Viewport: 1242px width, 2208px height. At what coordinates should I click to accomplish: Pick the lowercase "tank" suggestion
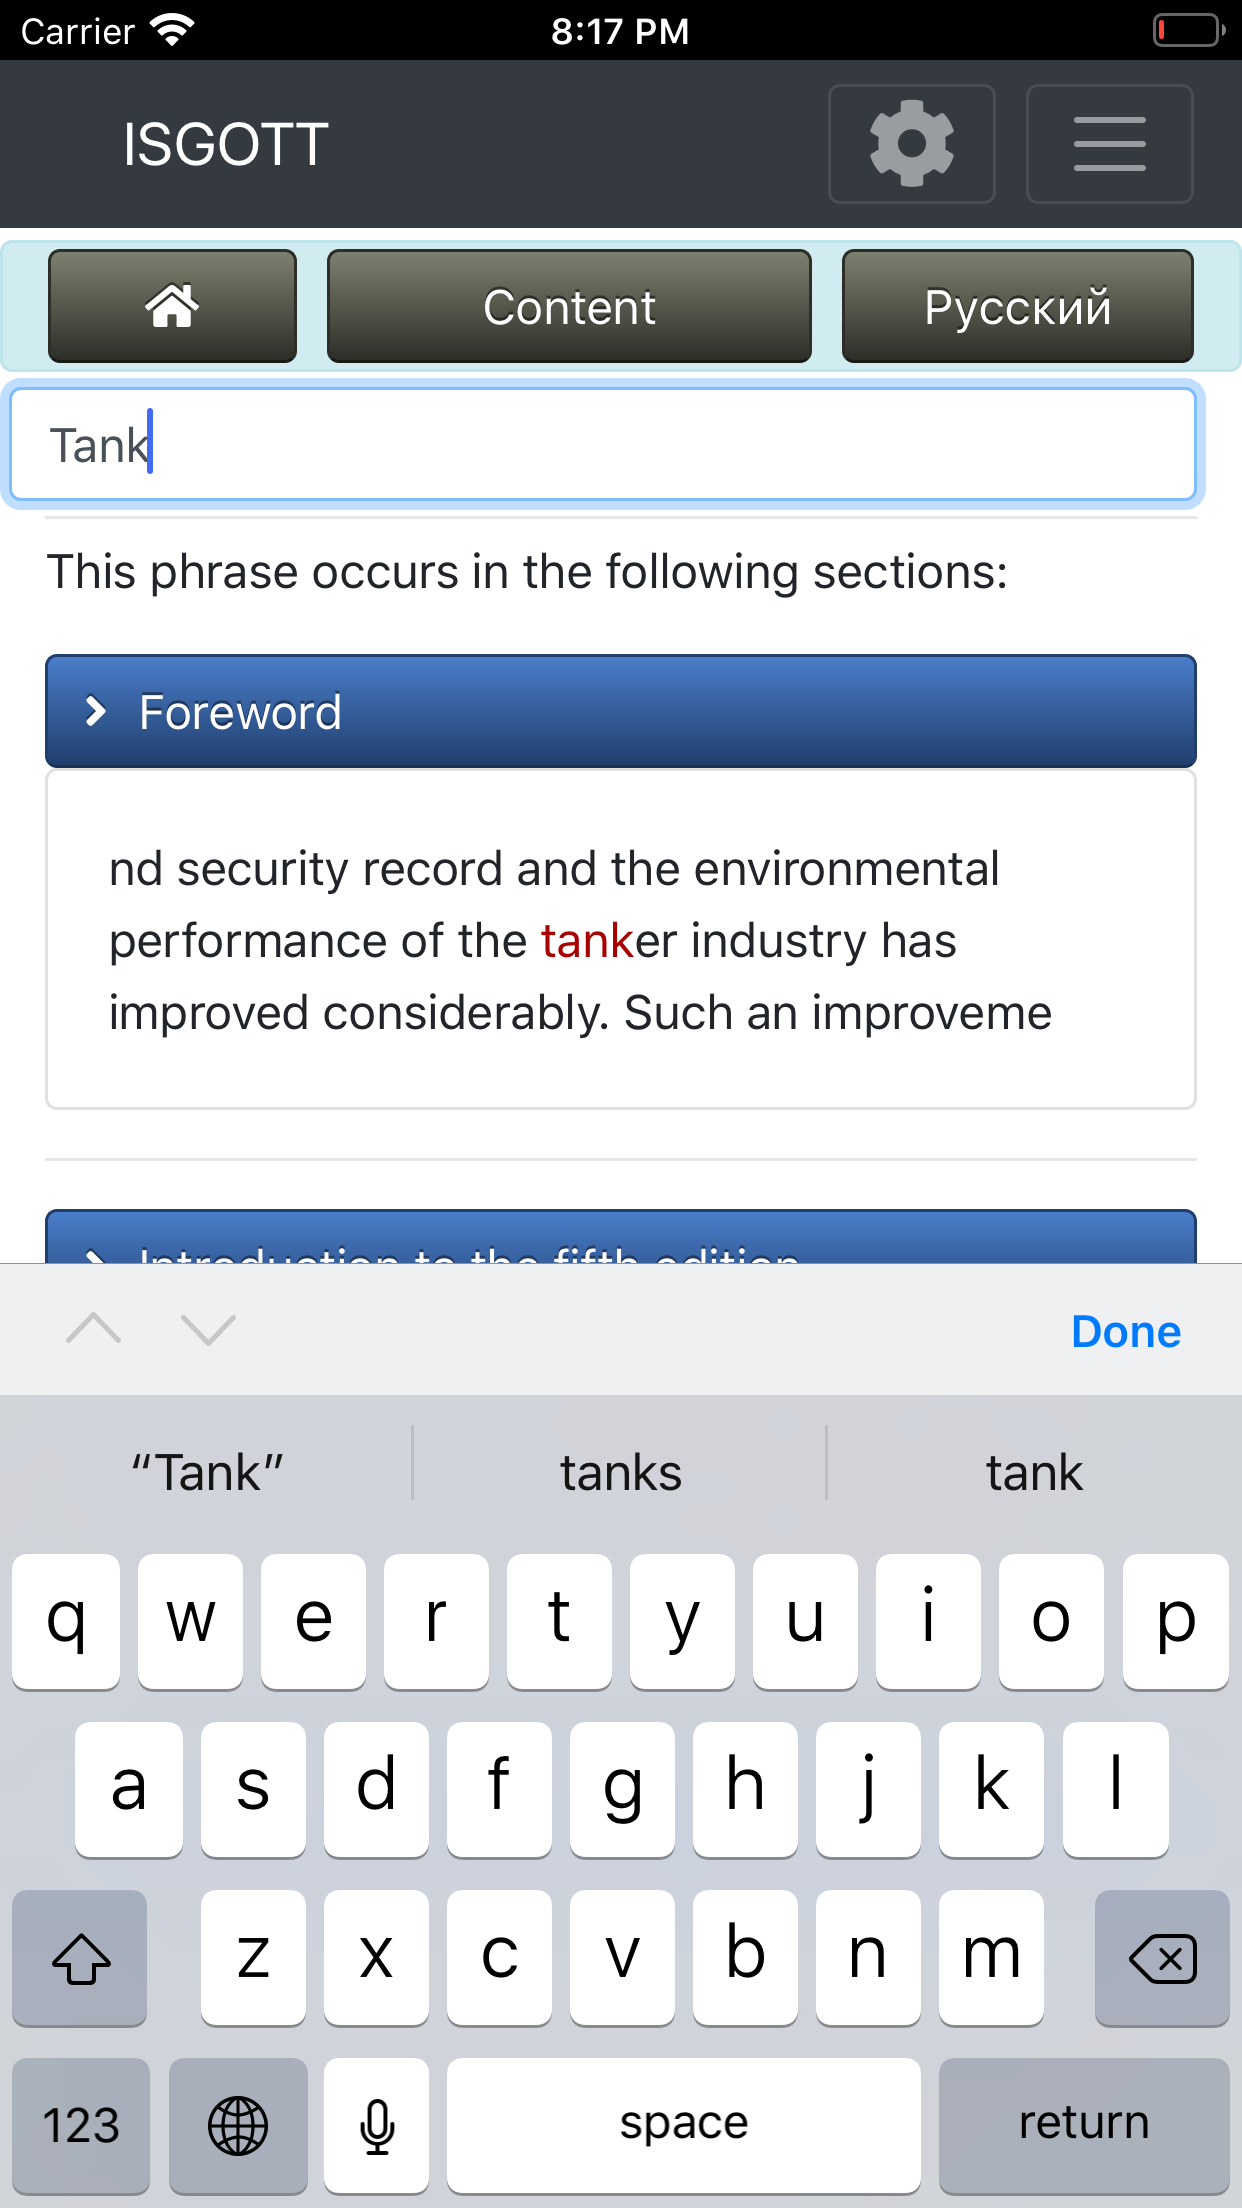coord(1034,1473)
